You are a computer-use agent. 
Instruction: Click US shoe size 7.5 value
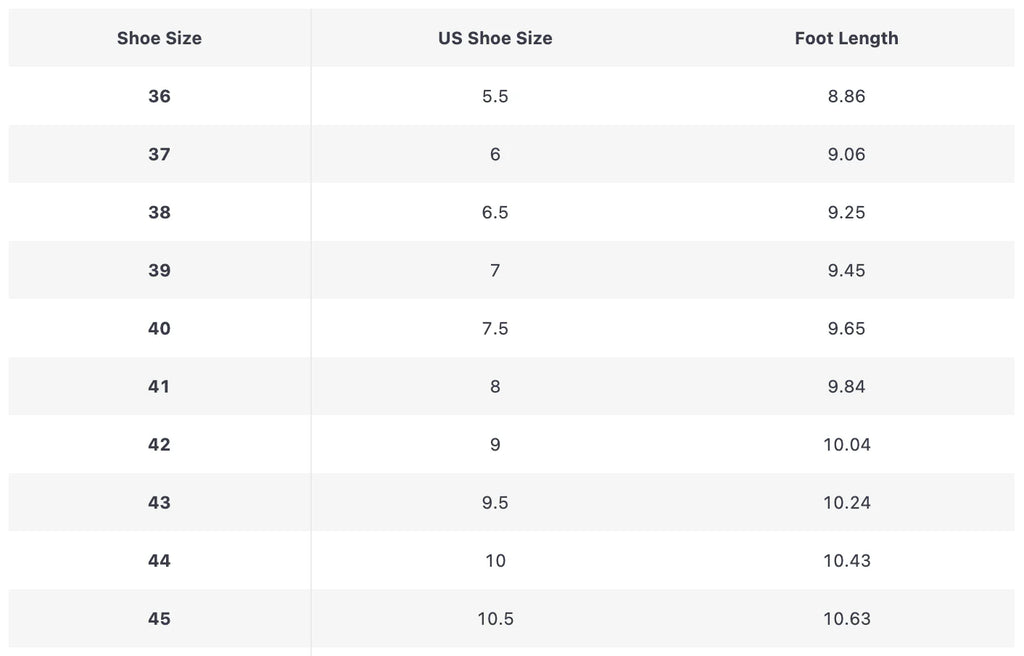coord(495,328)
